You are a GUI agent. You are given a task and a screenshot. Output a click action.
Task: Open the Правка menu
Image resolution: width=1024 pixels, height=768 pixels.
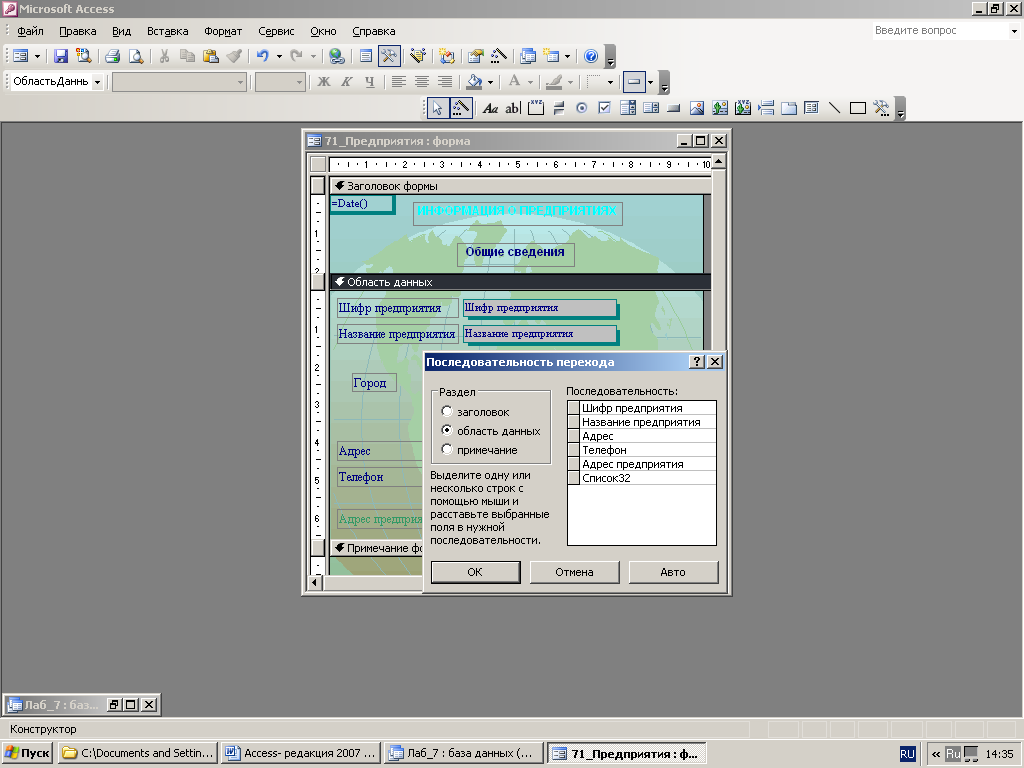78,31
